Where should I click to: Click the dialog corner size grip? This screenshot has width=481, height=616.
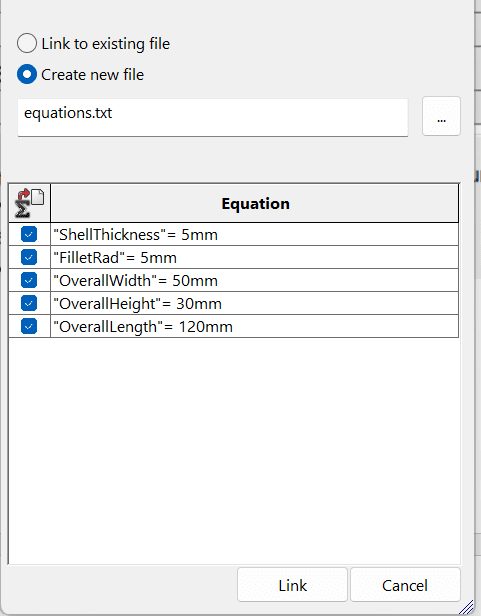click(x=466, y=607)
